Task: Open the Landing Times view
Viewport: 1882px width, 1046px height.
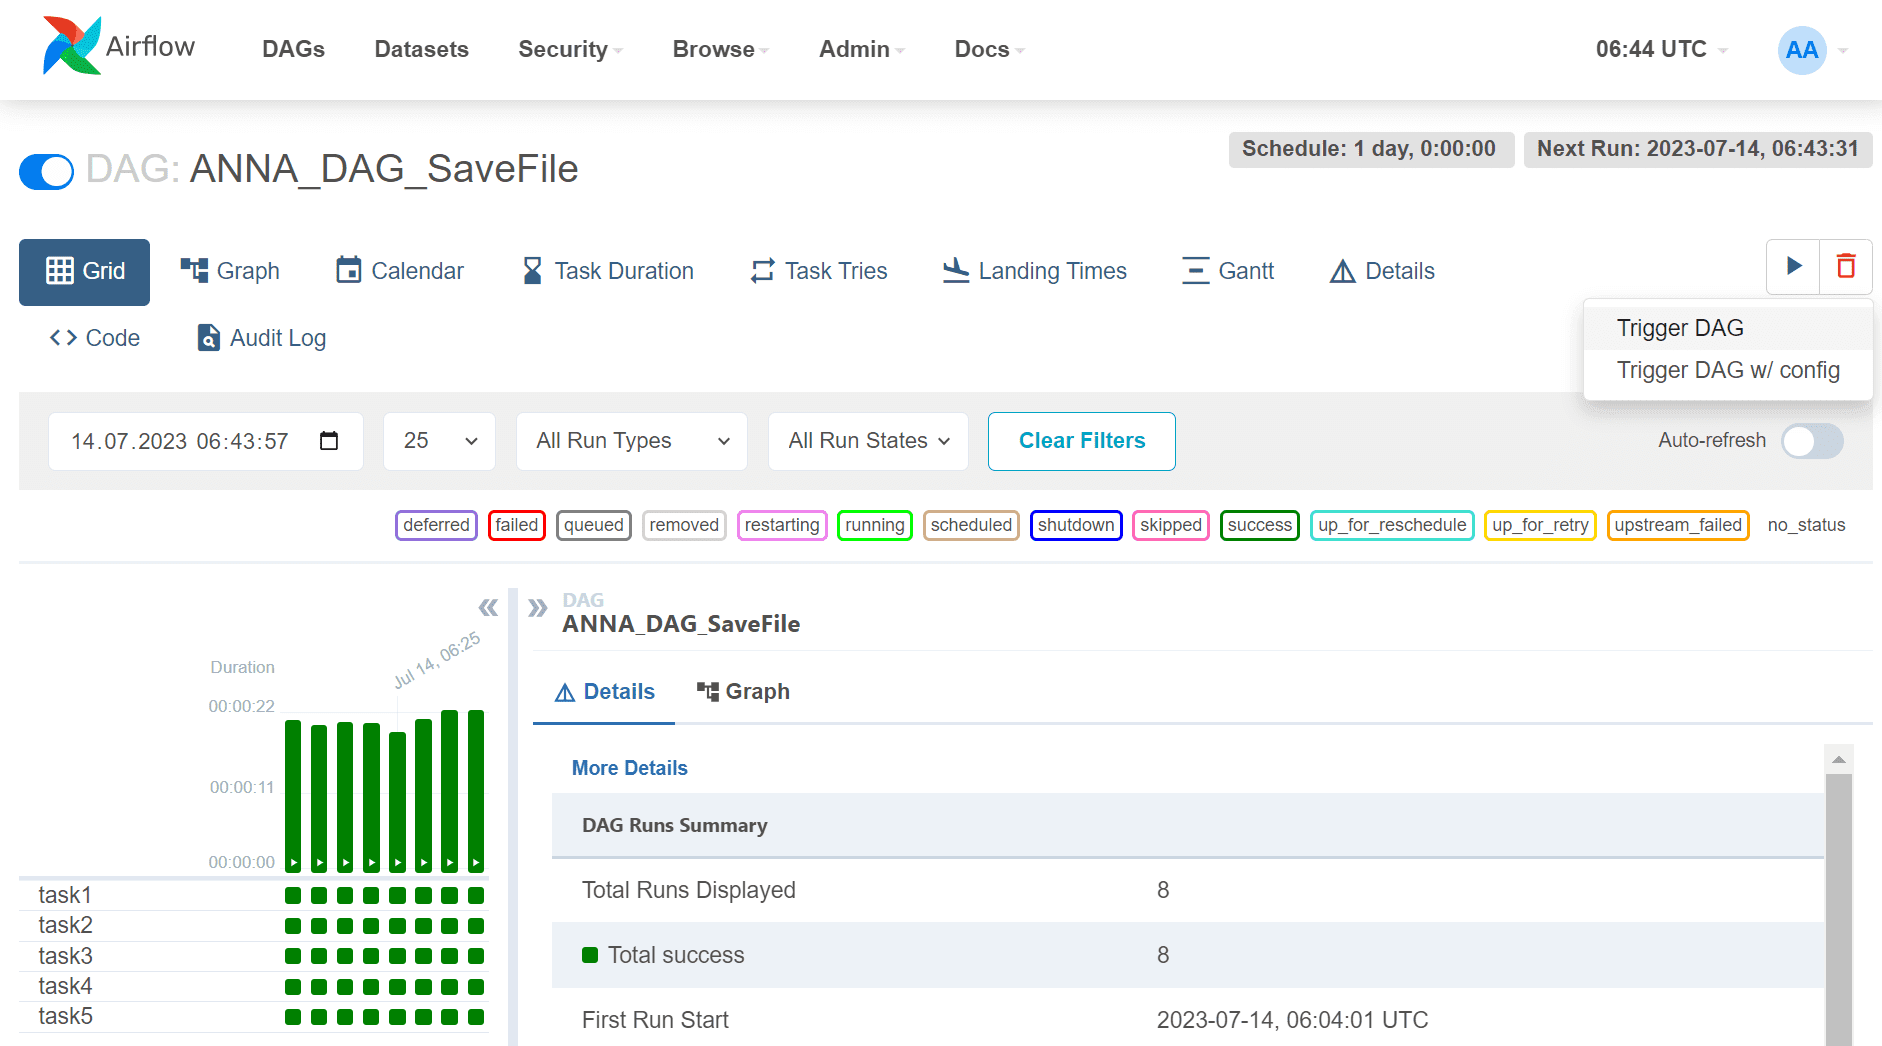Action: pyautogui.click(x=1034, y=271)
